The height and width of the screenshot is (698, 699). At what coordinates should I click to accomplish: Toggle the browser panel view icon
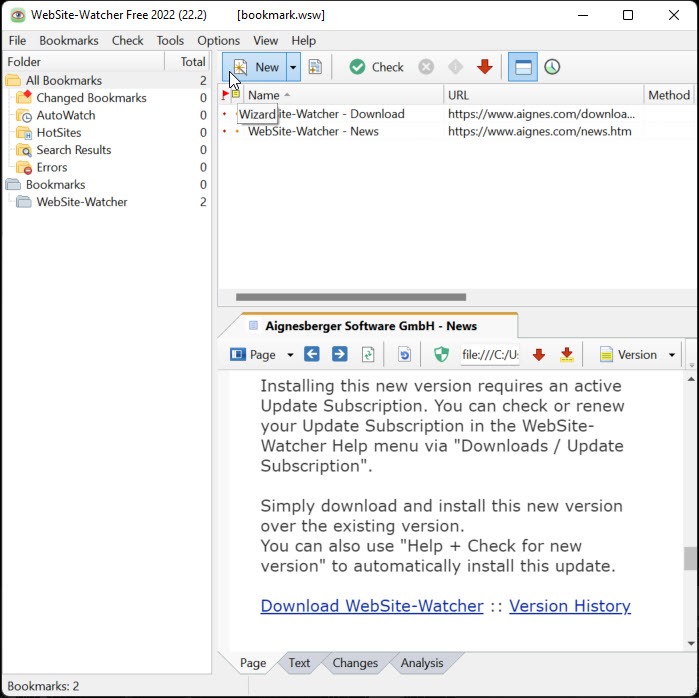(x=521, y=67)
